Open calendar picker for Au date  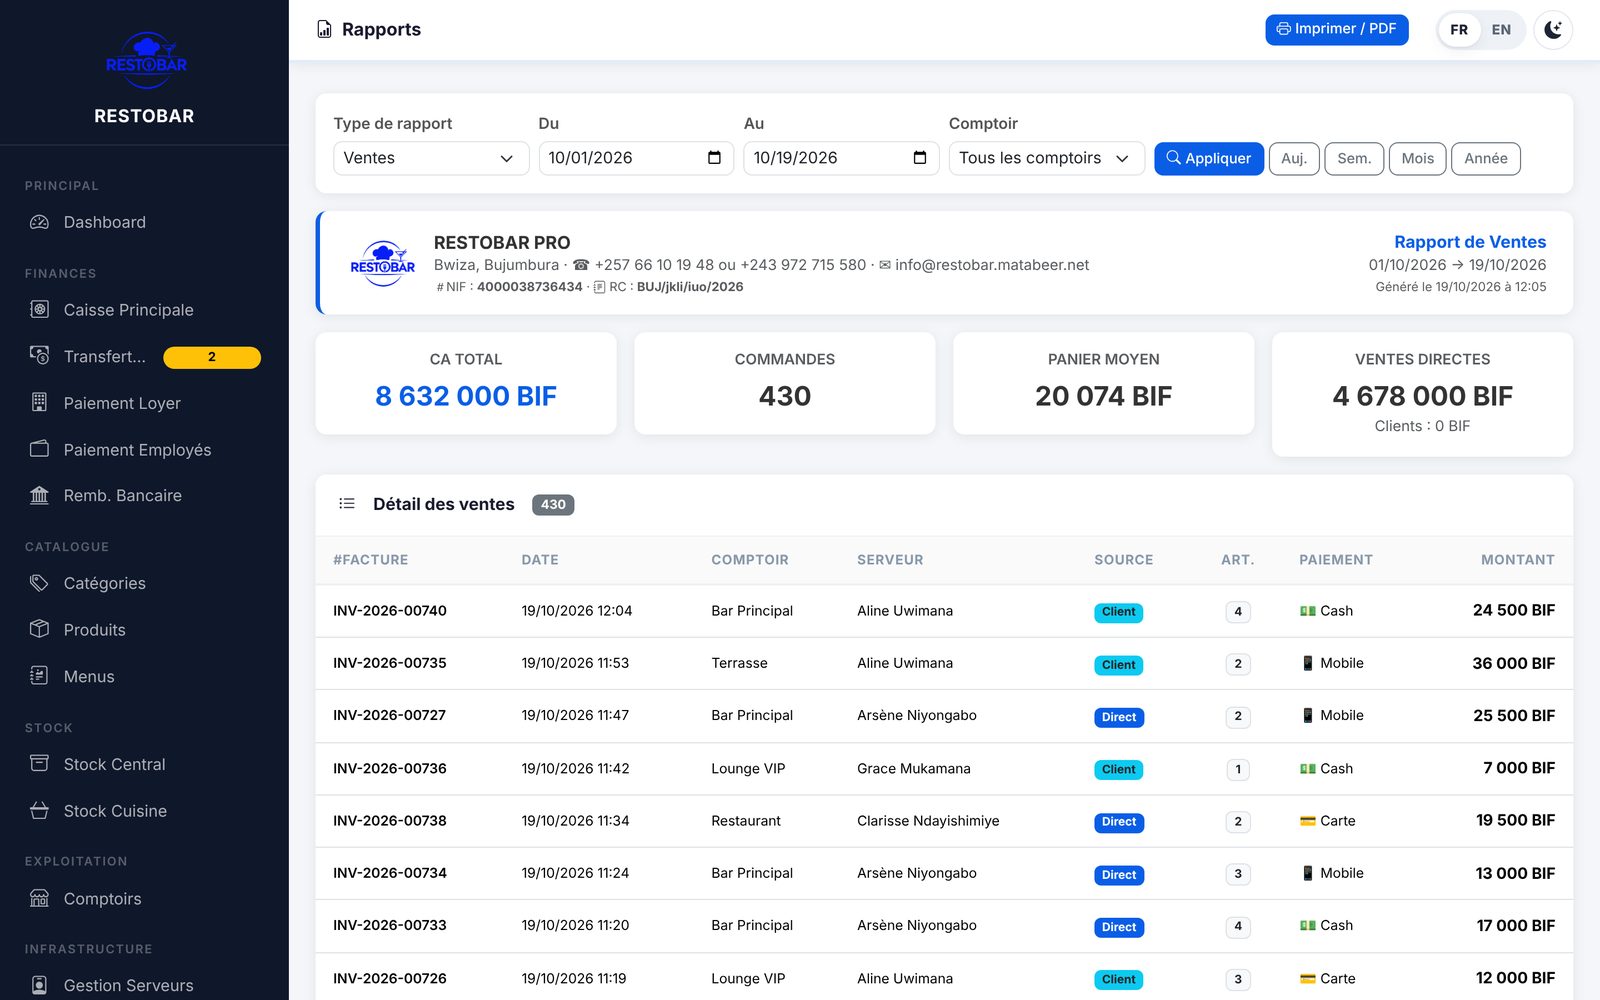[920, 158]
